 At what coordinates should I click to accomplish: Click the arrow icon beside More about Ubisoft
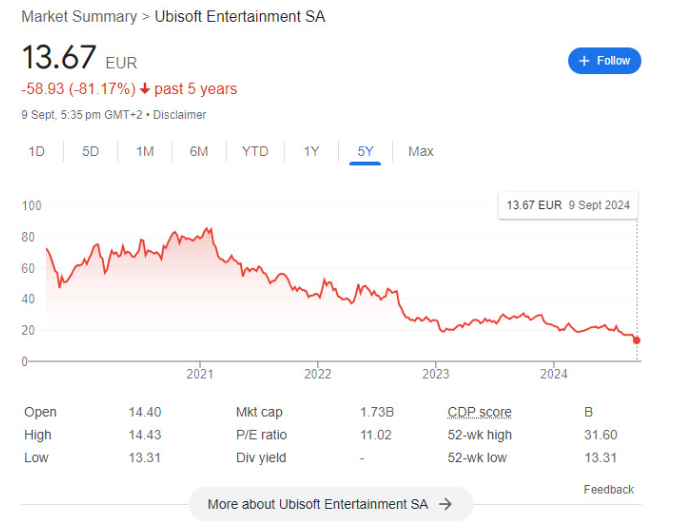[446, 504]
